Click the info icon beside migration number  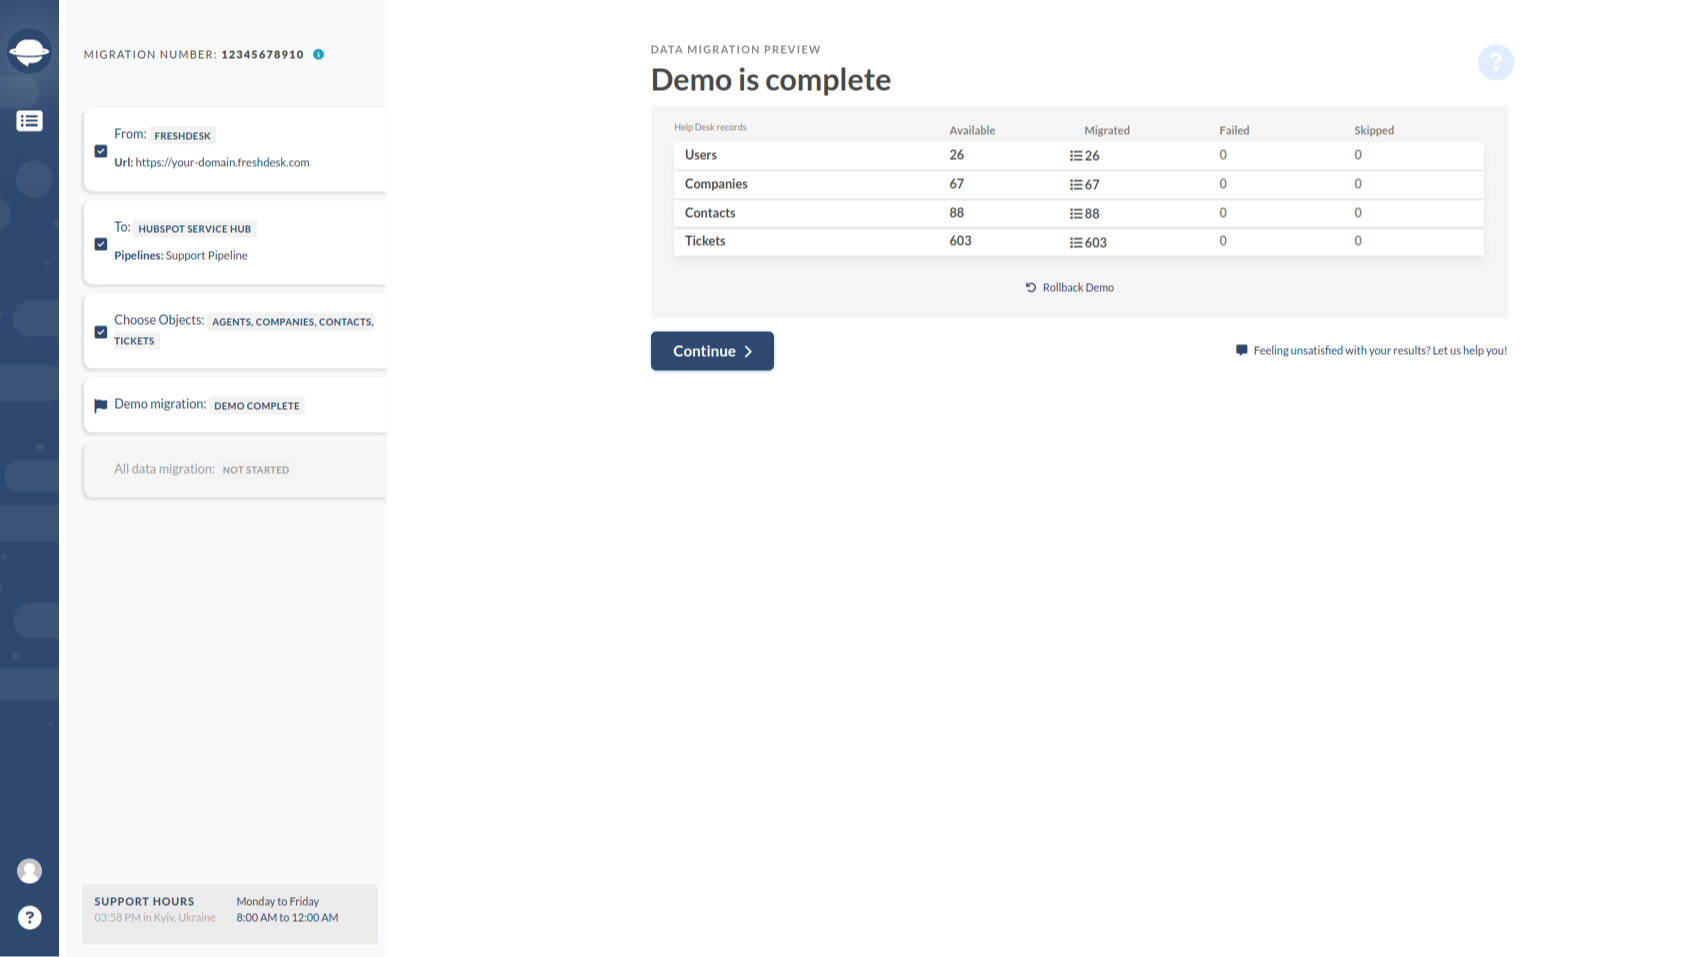click(x=318, y=55)
